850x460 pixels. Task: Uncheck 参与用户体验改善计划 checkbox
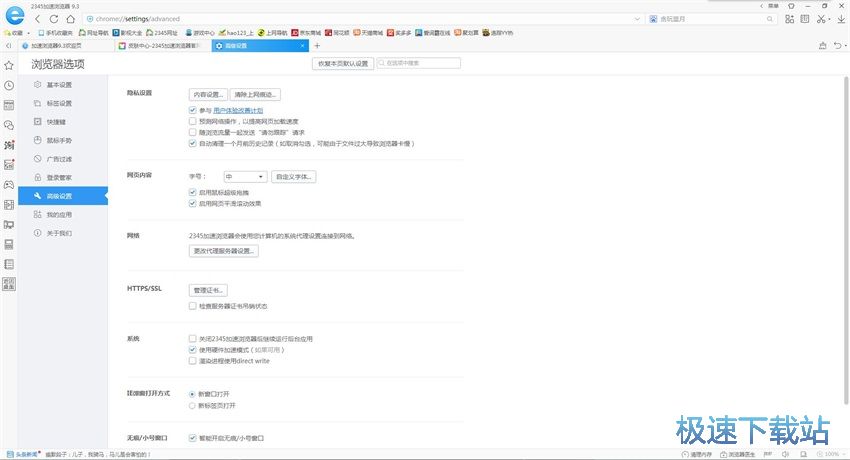coord(192,110)
